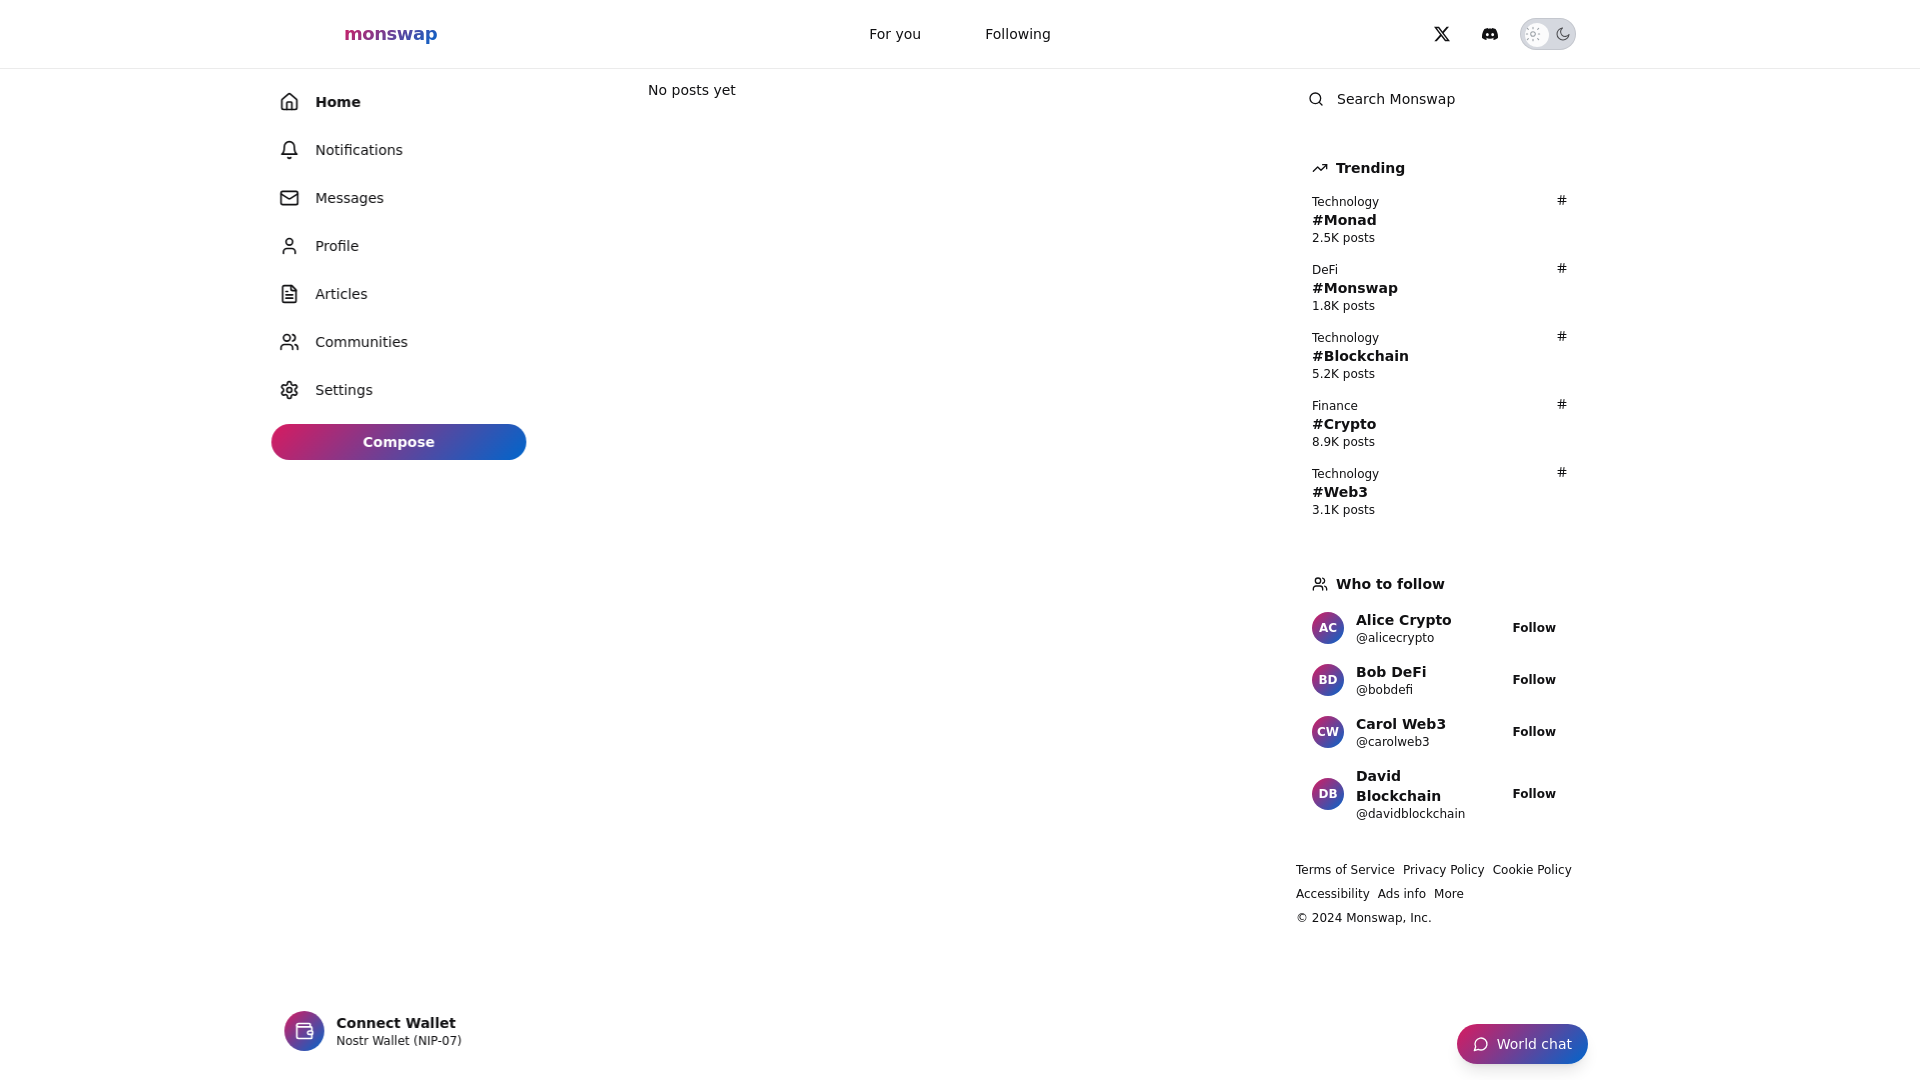1920x1080 pixels.
Task: Open Cookie Policy link
Action: point(1532,870)
